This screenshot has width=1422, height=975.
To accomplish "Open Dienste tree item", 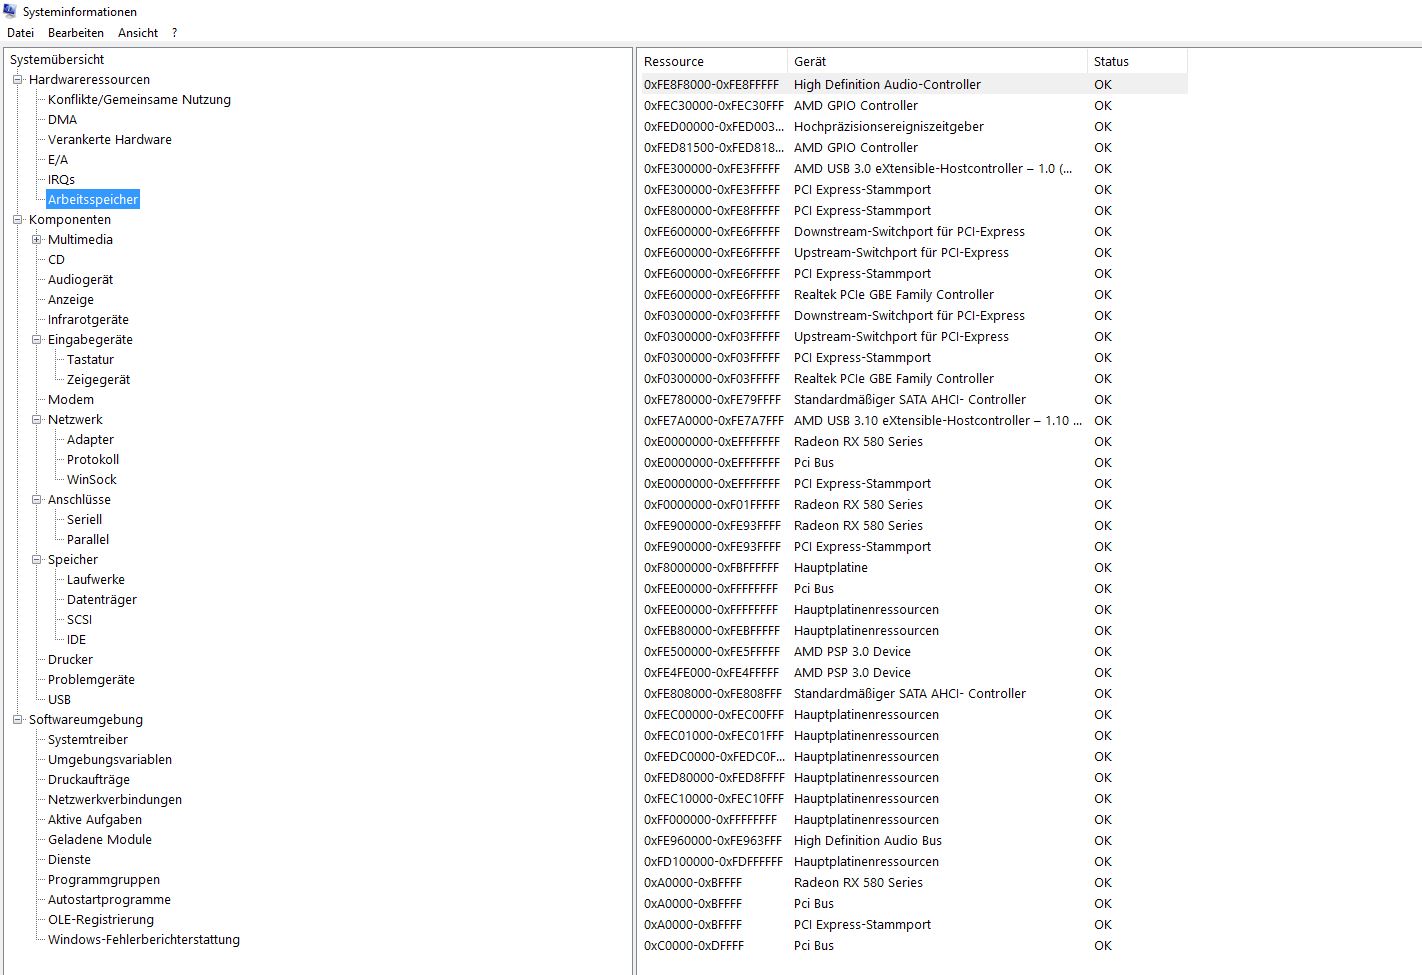I will click(69, 859).
